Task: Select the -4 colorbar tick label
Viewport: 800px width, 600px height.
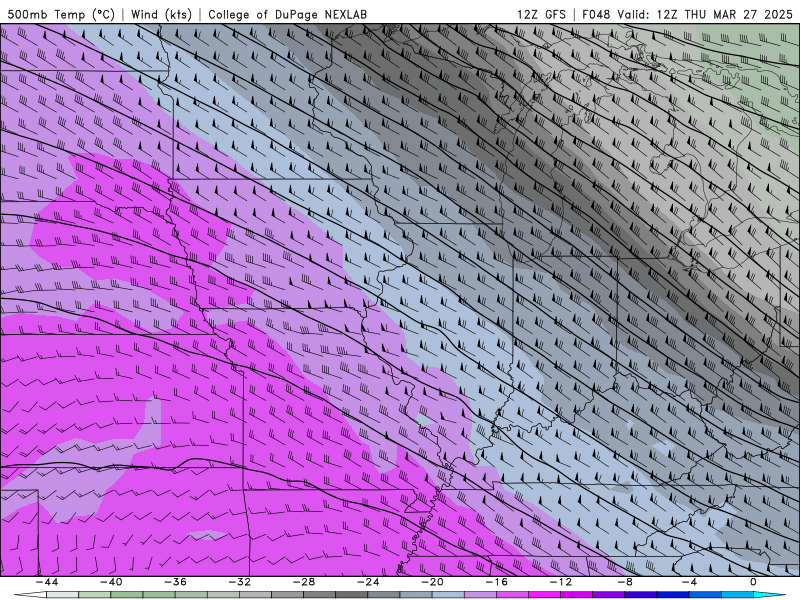Action: click(x=689, y=582)
